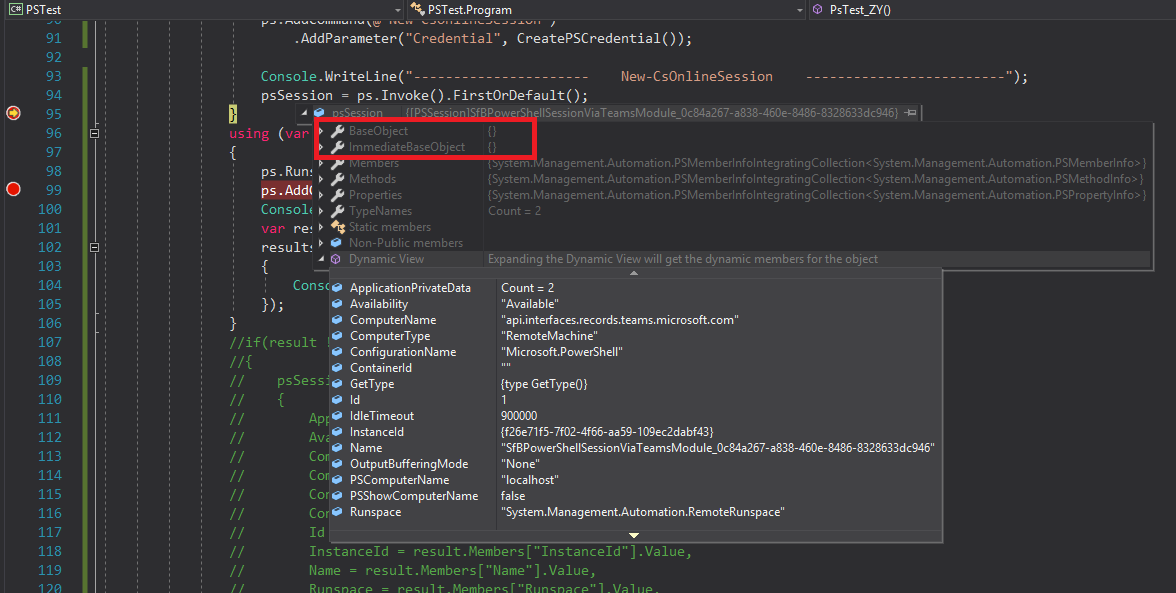Click the PSShowComputerName value false

click(x=513, y=496)
